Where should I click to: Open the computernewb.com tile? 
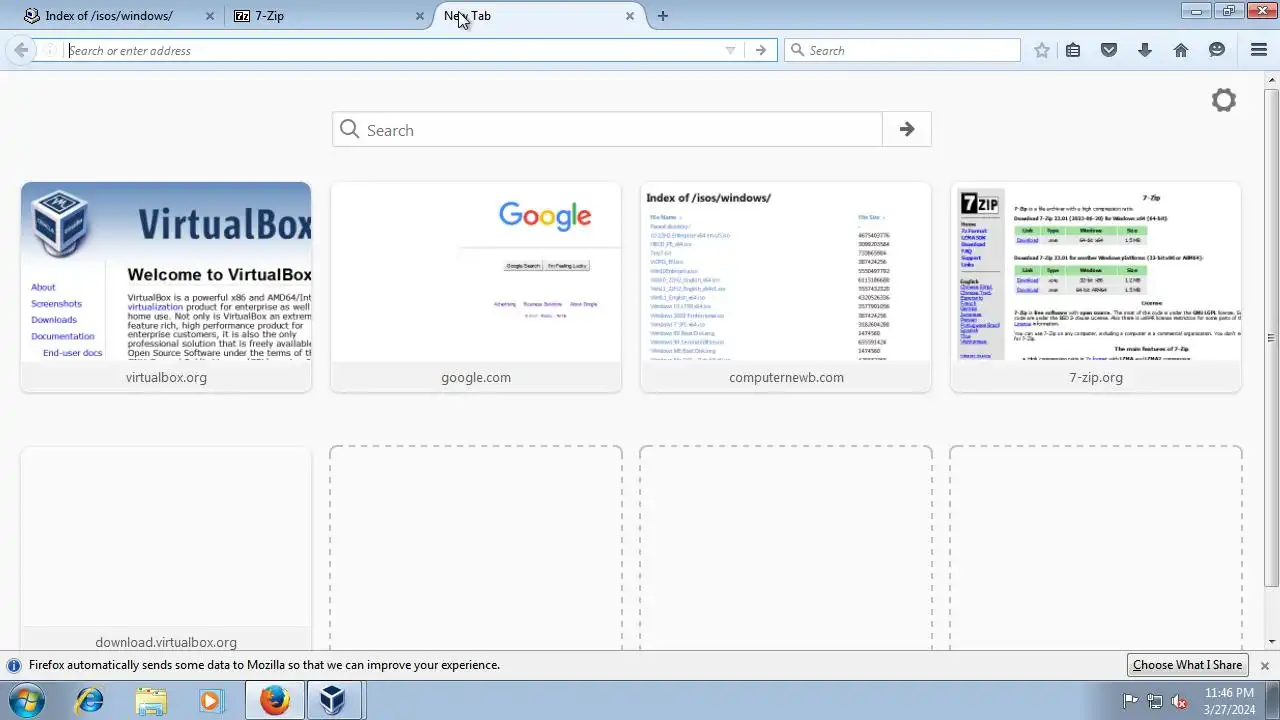[786, 287]
